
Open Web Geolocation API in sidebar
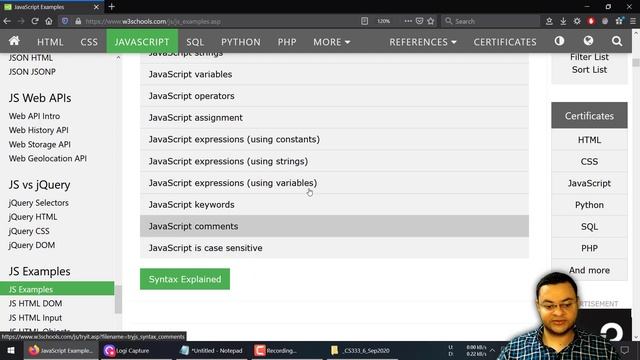pyautogui.click(x=48, y=158)
